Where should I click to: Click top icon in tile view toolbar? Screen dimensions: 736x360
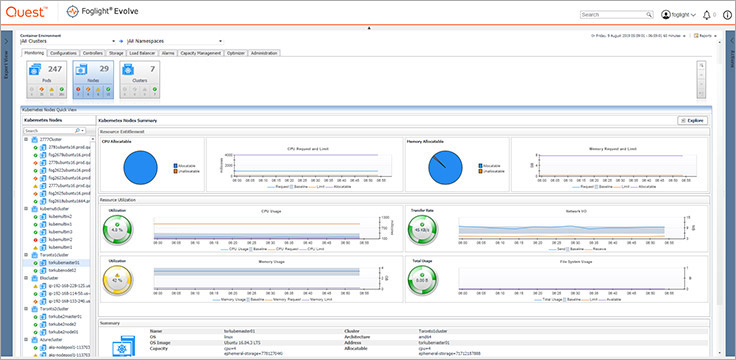click(701, 66)
